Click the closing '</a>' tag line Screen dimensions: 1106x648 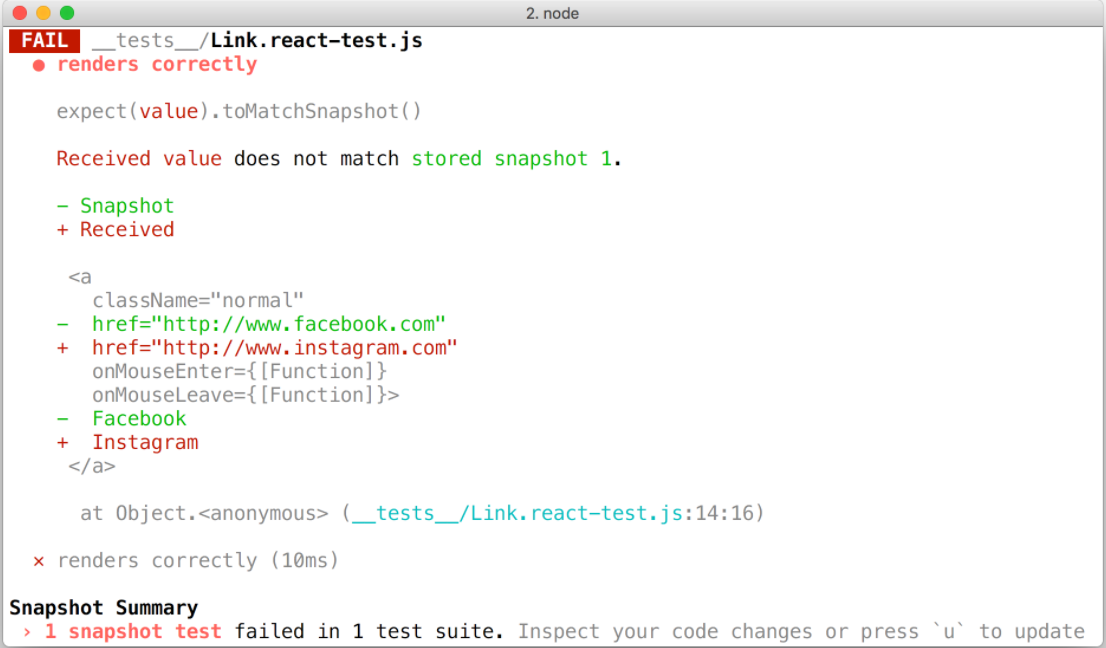tap(92, 466)
